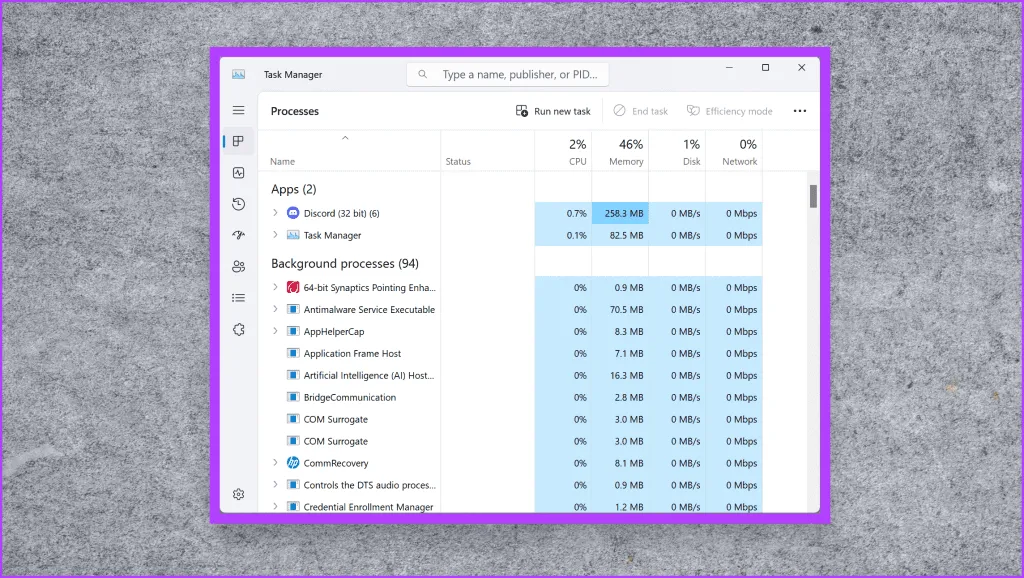Open the Performance page in sidebar
This screenshot has height=578, width=1024.
coord(238,173)
